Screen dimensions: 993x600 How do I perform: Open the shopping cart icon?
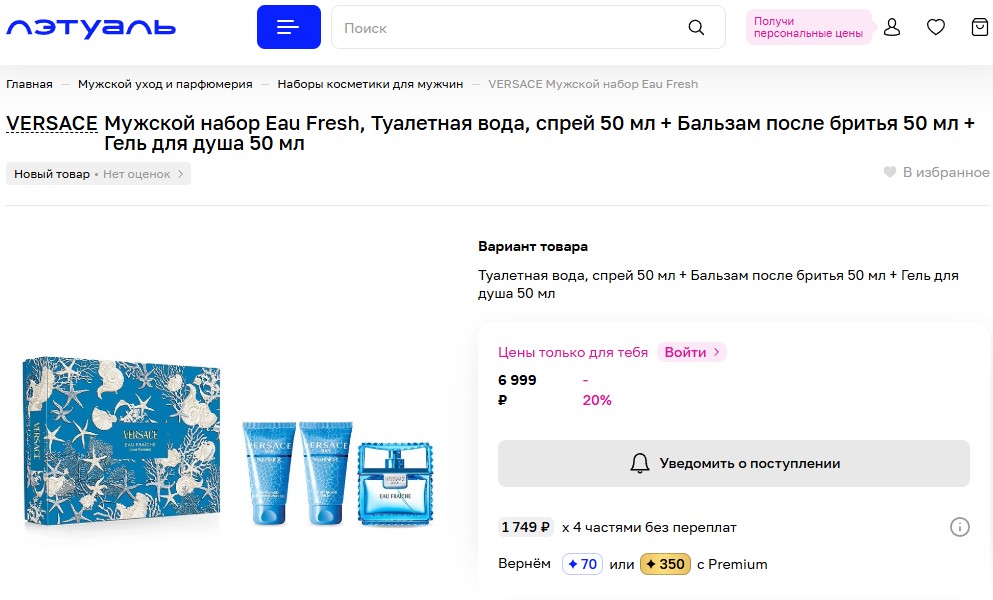point(979,27)
